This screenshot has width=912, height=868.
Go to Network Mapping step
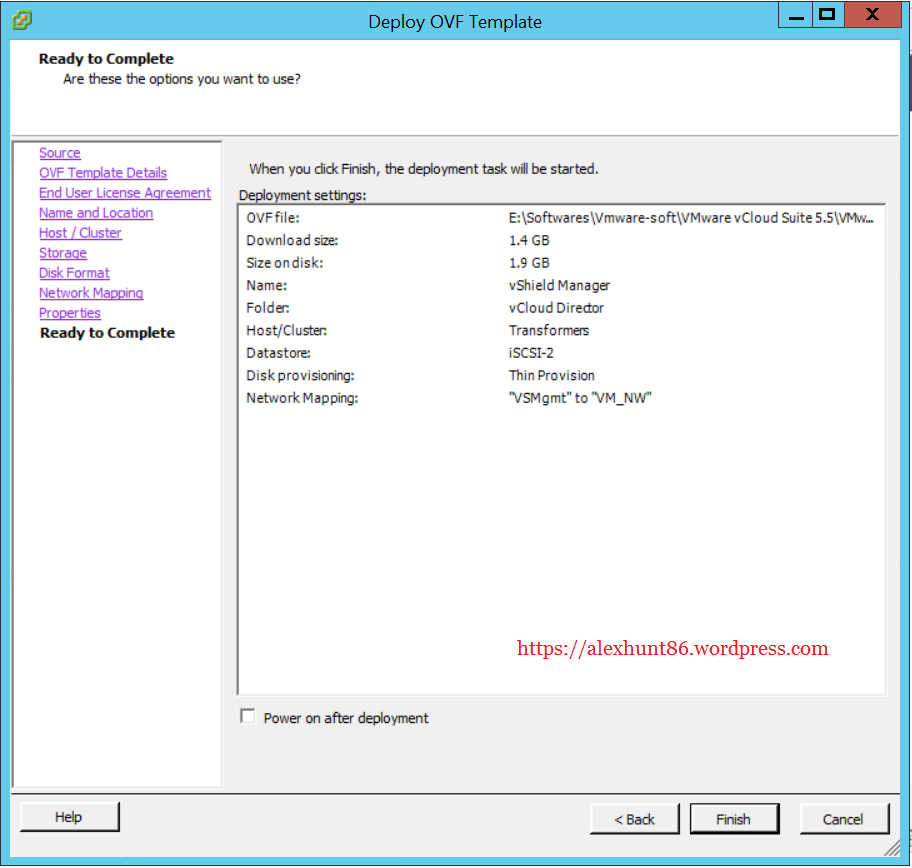(x=91, y=293)
